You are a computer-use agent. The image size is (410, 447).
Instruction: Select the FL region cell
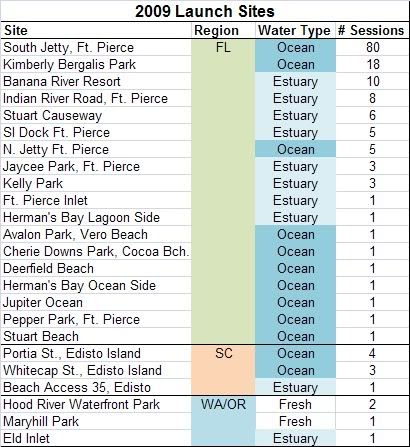pos(223,47)
